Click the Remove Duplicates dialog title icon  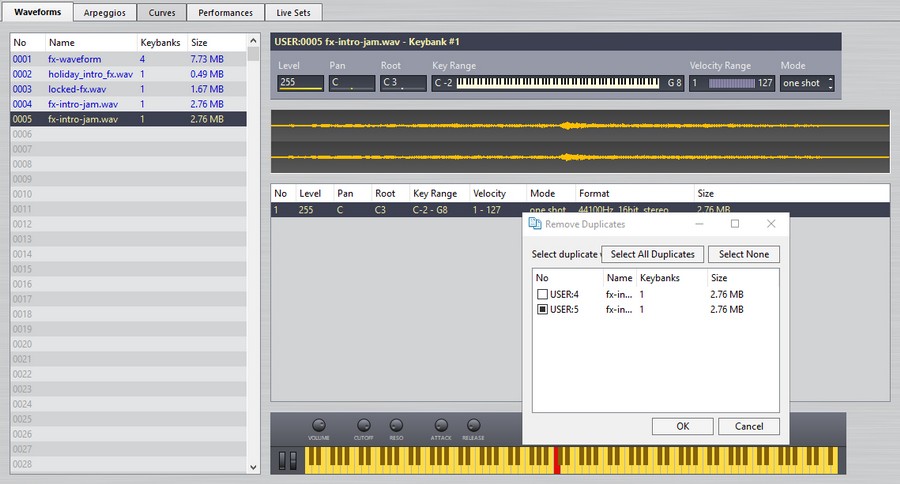click(x=535, y=224)
